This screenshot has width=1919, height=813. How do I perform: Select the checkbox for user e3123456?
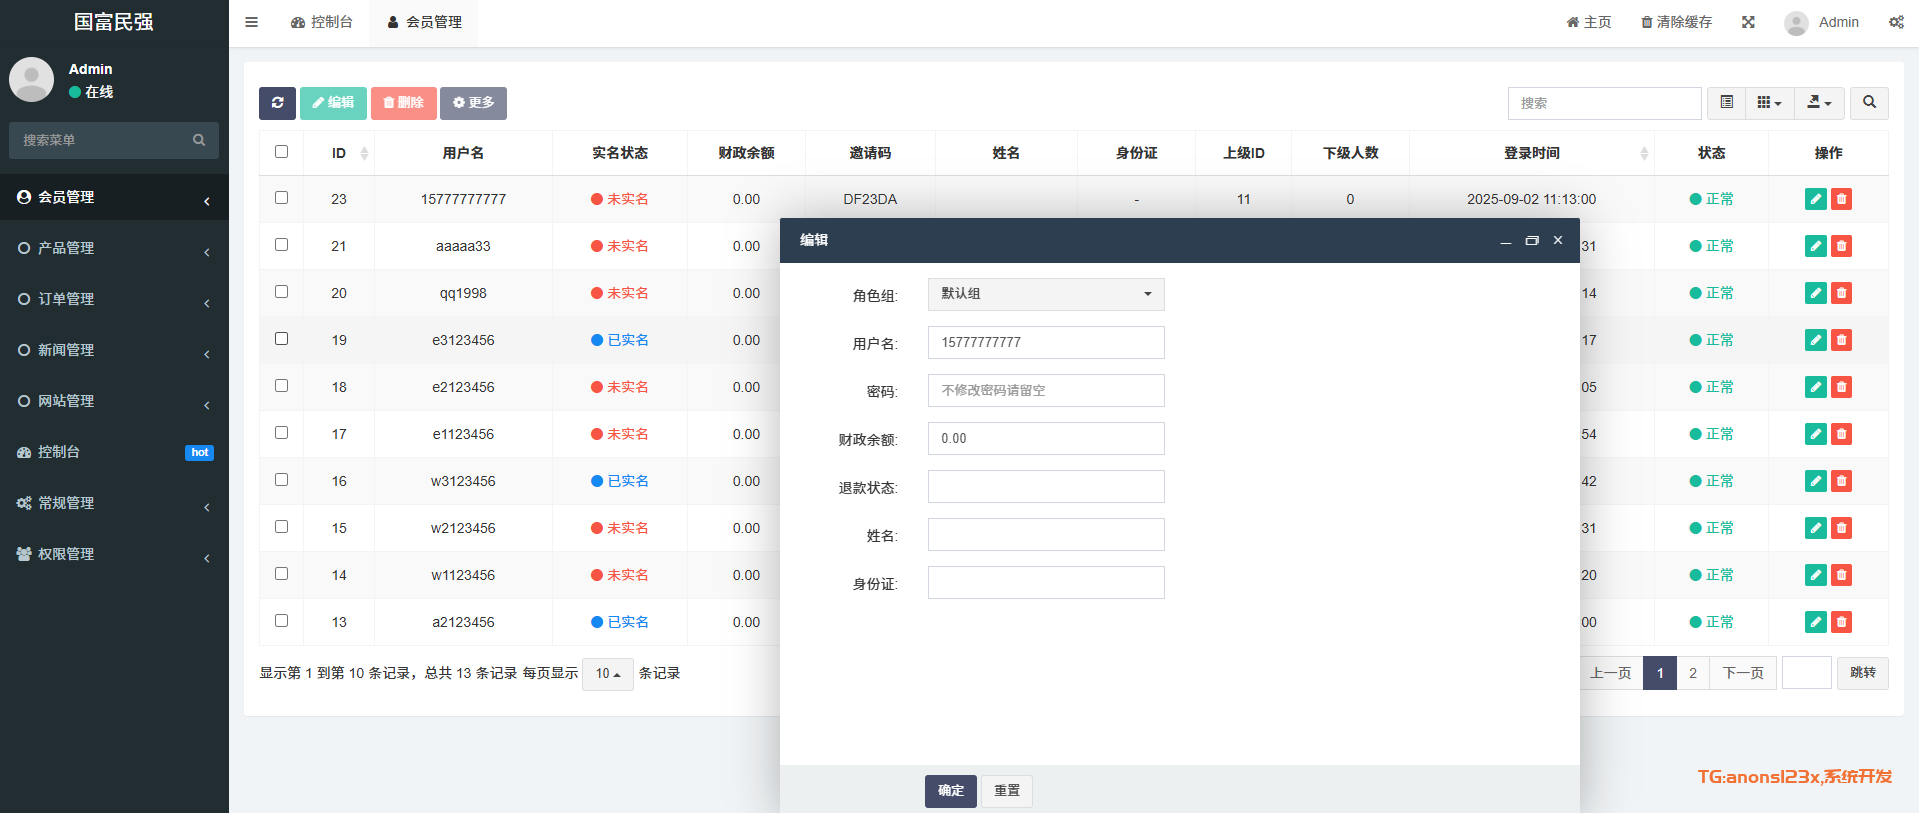[281, 339]
